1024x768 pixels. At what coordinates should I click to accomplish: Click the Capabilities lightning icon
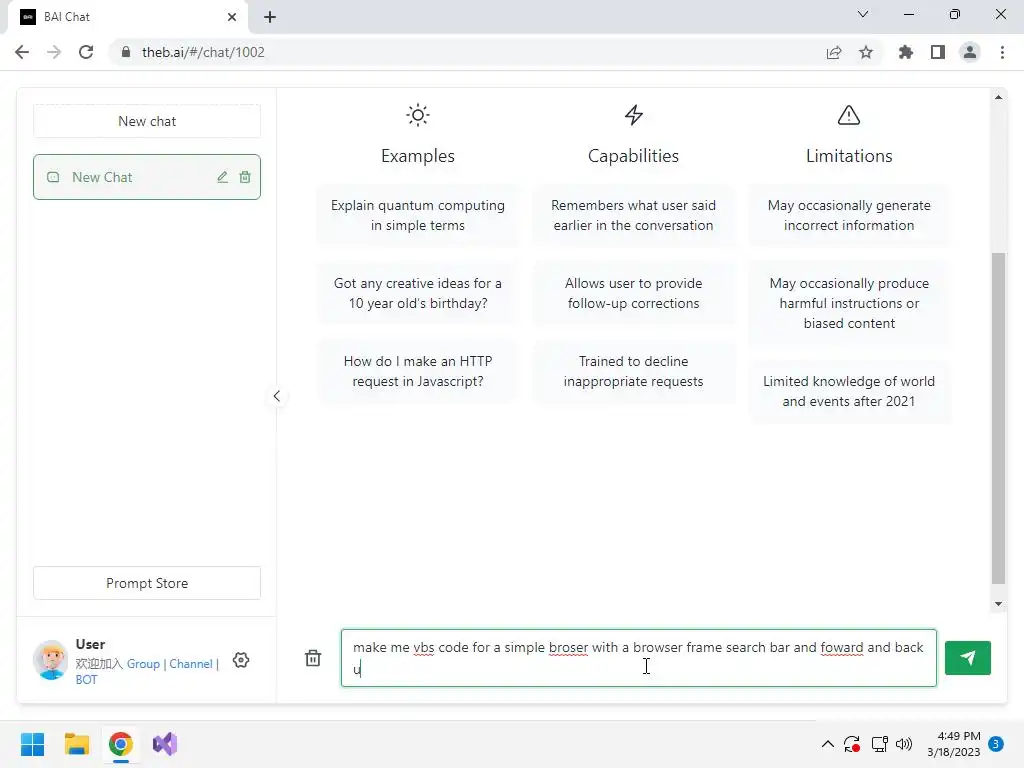pos(633,116)
